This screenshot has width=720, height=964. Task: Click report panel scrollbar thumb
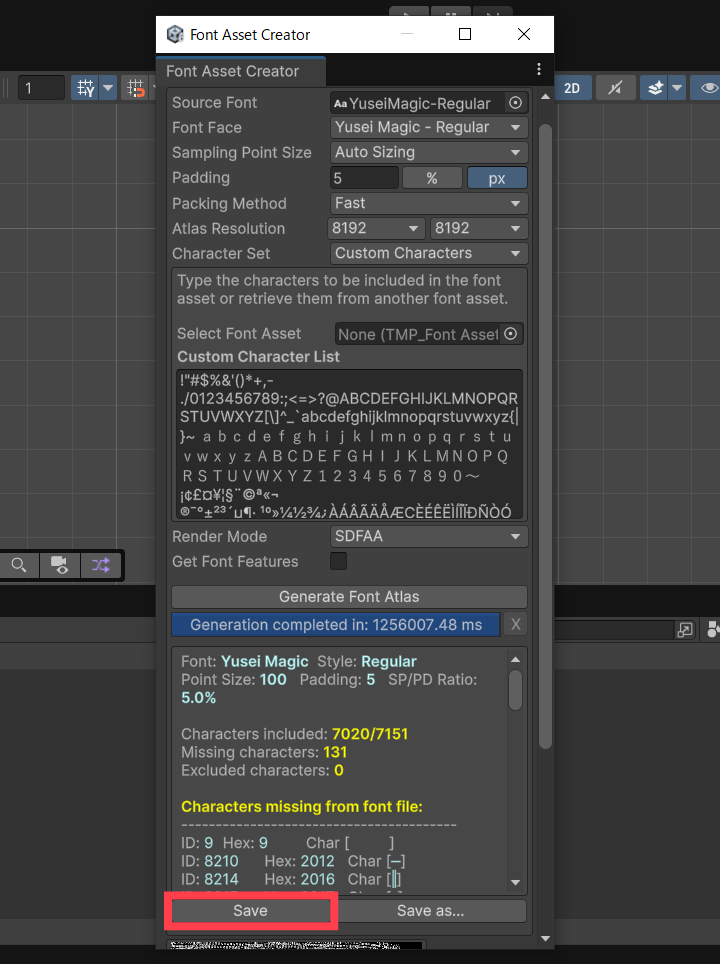coord(515,690)
